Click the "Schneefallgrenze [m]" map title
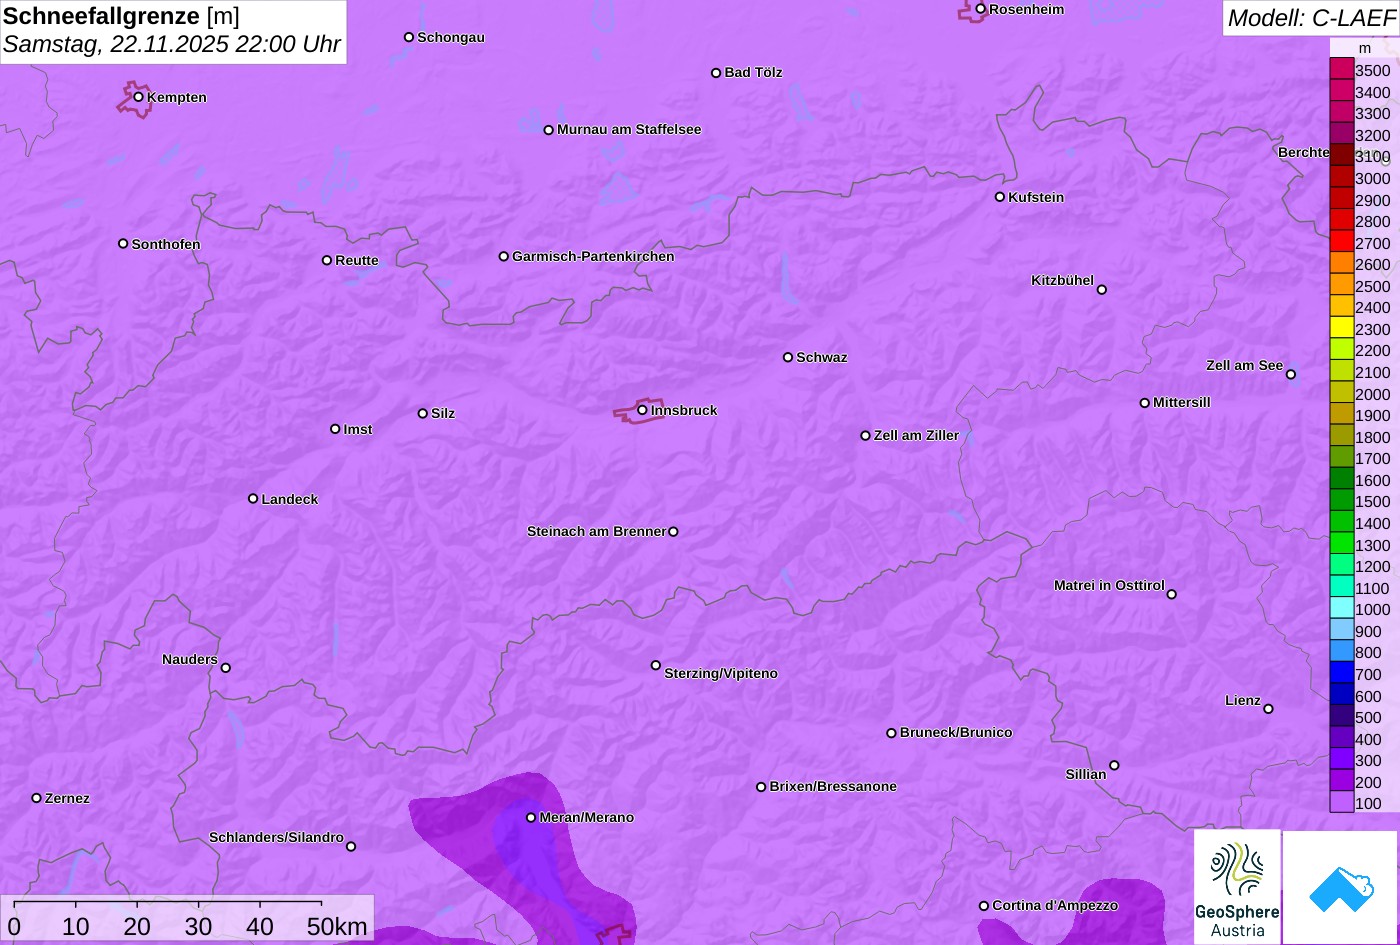This screenshot has height=945, width=1400. point(122,16)
